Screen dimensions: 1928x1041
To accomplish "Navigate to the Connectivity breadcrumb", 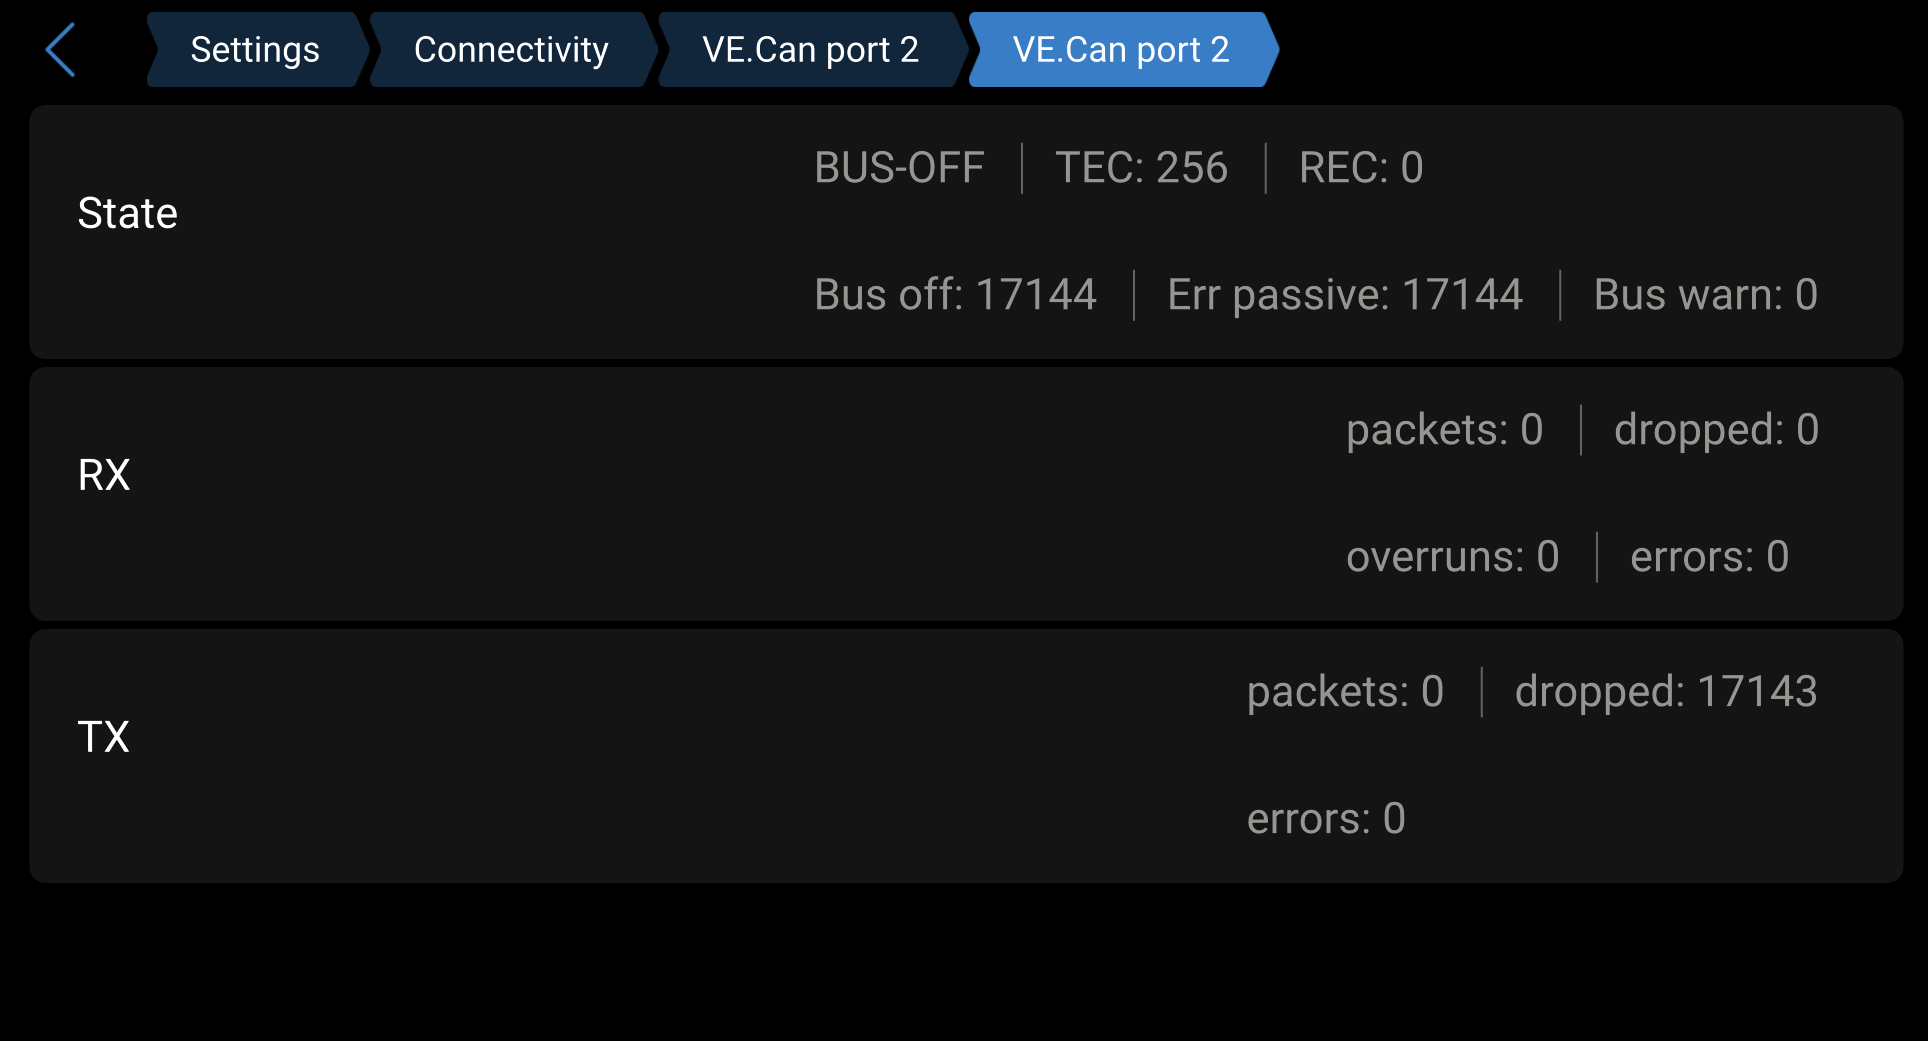I will (511, 50).
